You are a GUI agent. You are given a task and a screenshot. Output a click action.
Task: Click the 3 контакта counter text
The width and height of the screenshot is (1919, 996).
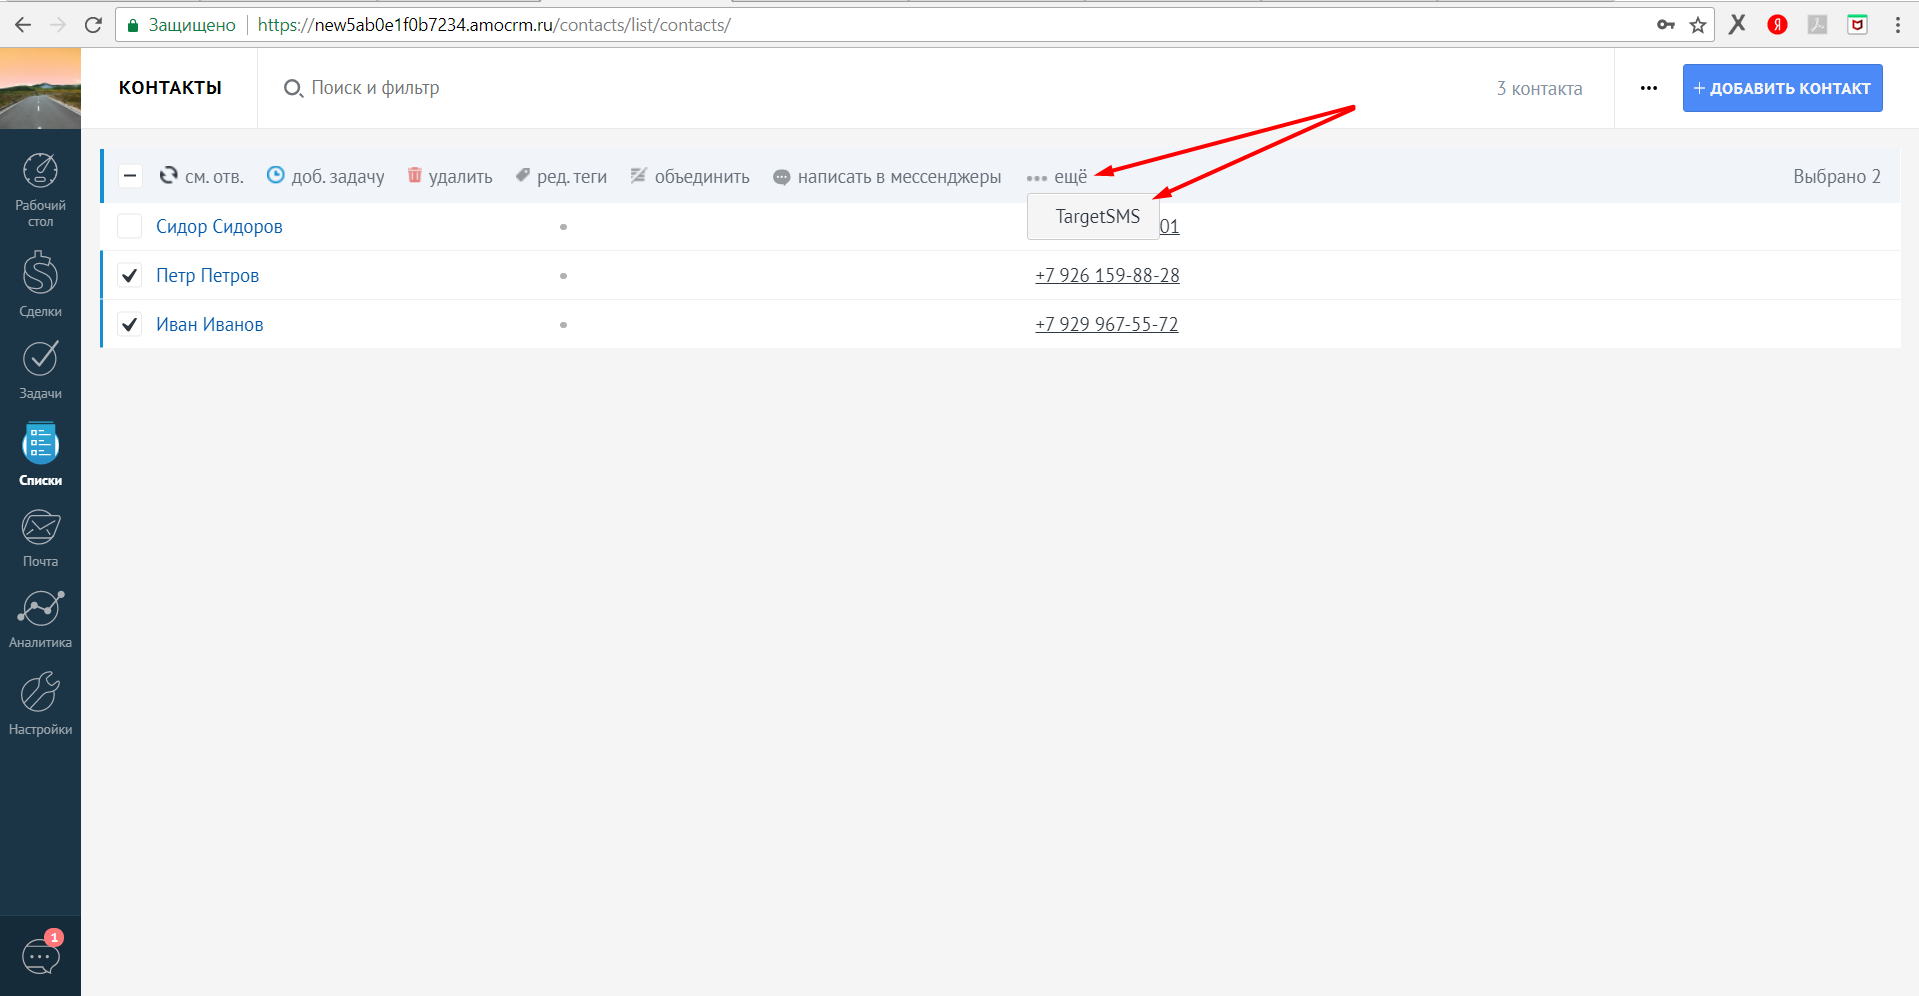pyautogui.click(x=1539, y=89)
